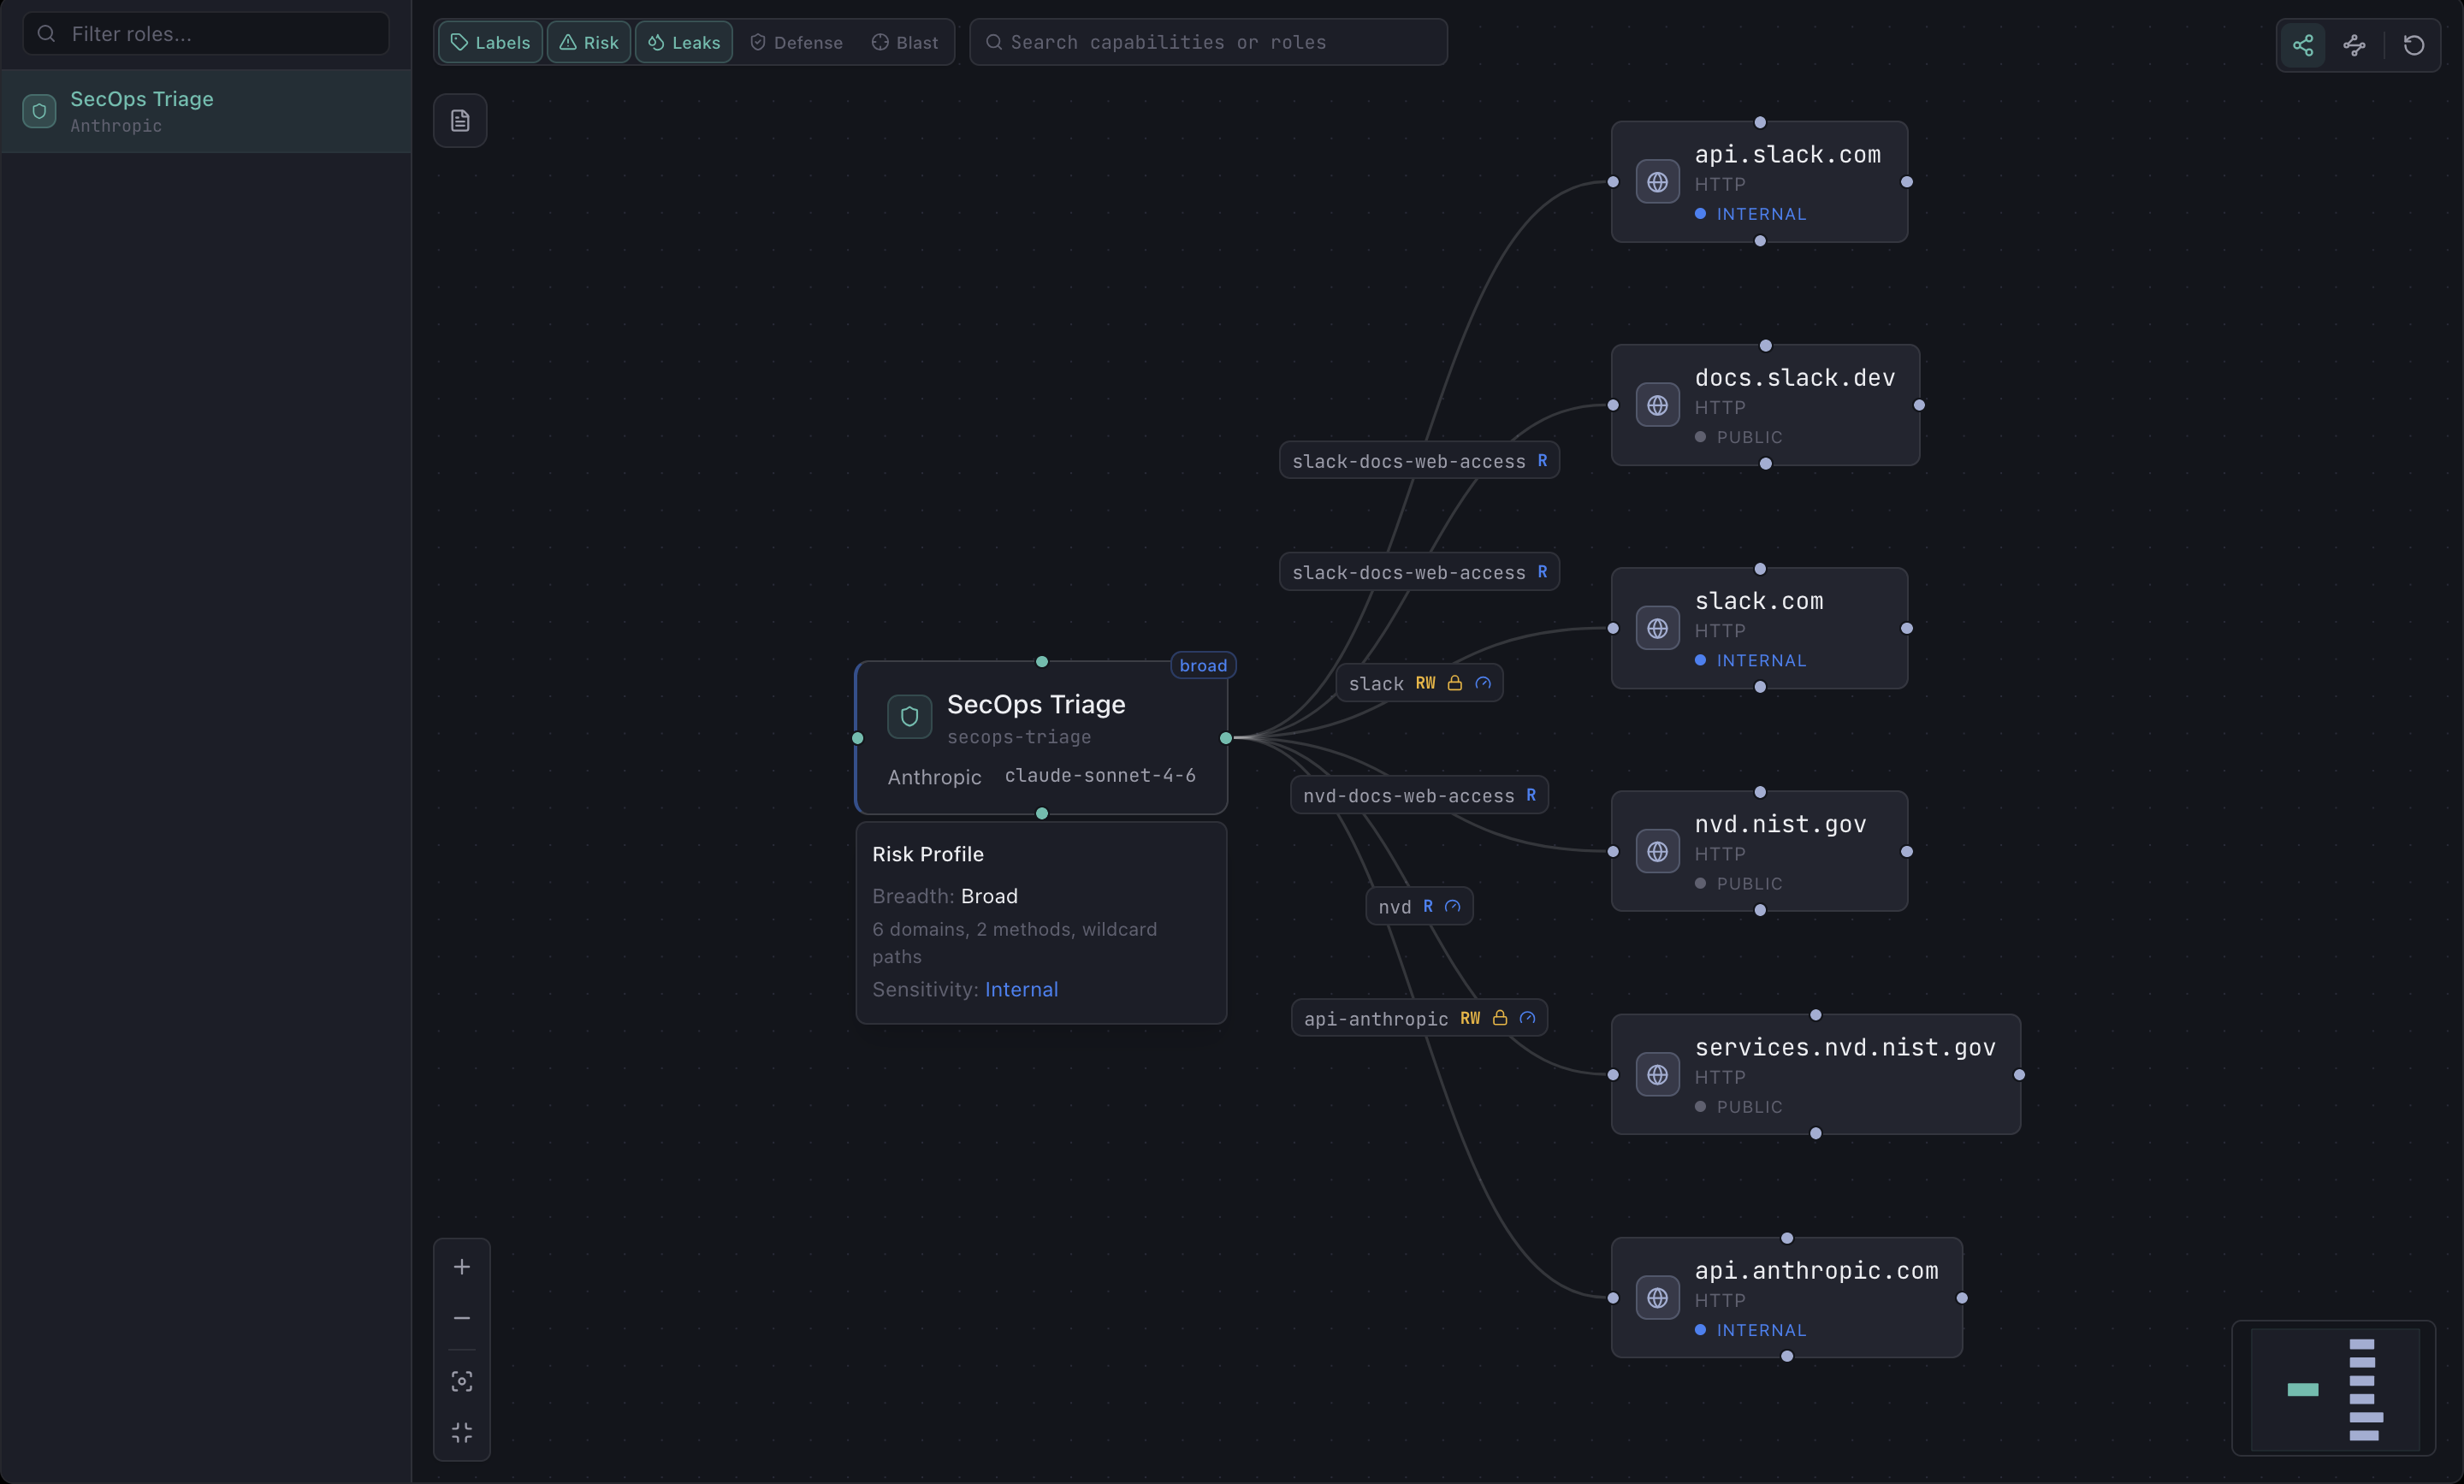Enable the Blast overlay
Screen dimensions: 2464x1484
pos(904,42)
